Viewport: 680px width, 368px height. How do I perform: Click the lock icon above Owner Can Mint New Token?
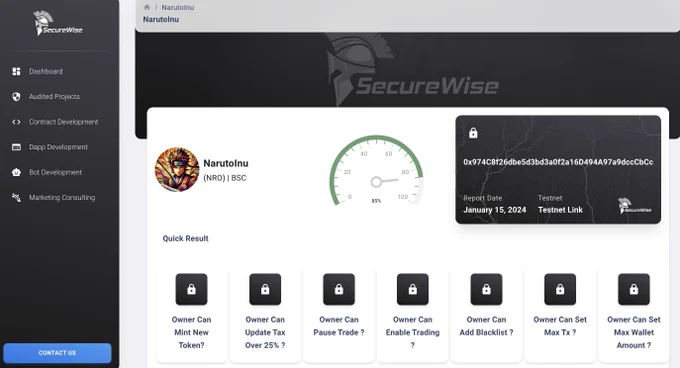tap(191, 289)
